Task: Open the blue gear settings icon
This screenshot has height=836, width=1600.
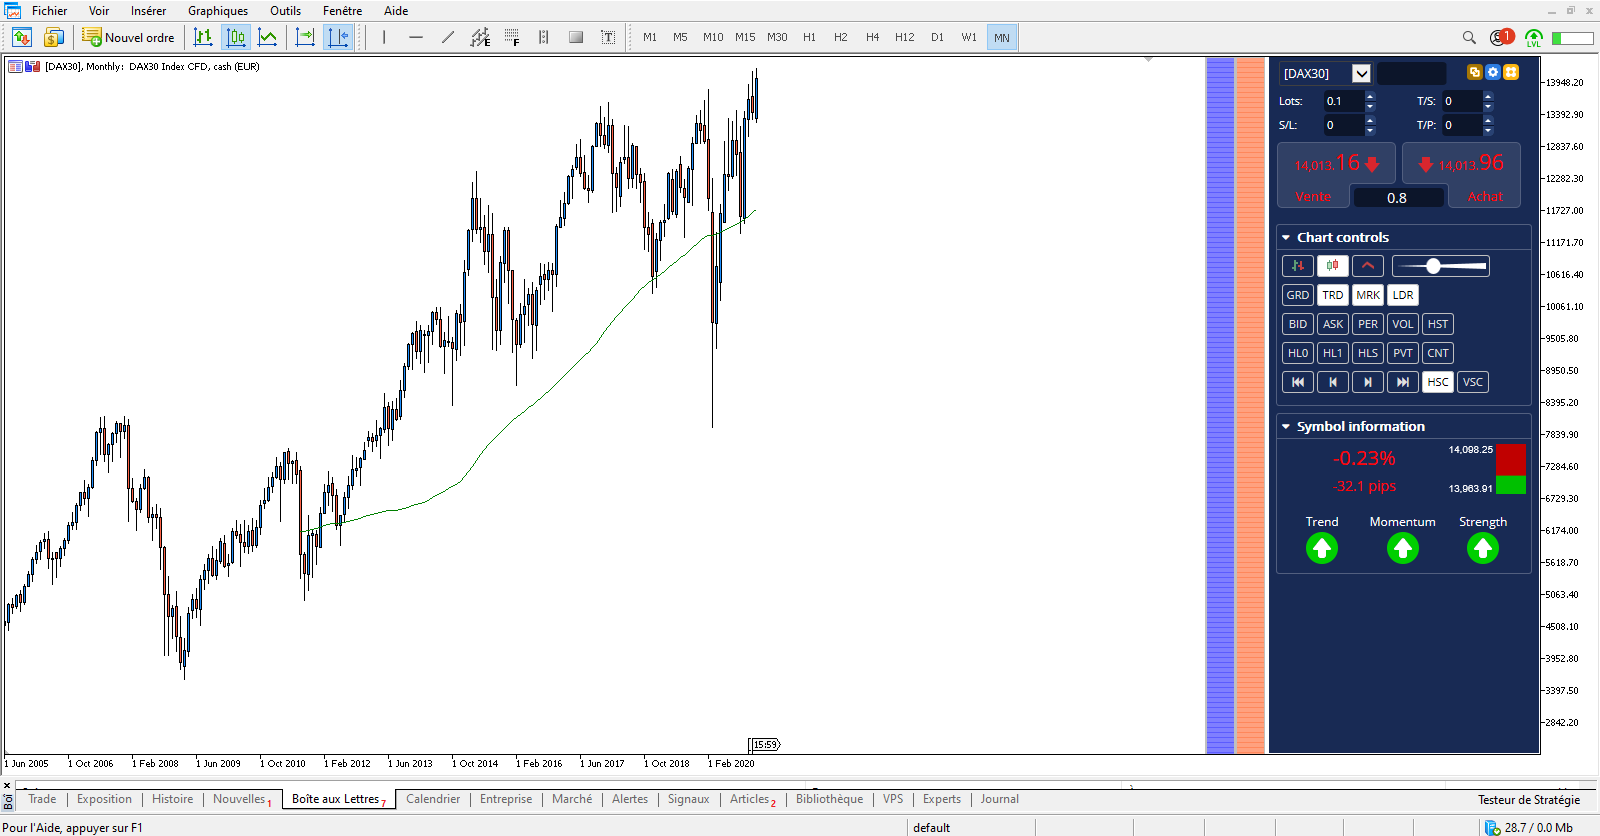Action: click(x=1493, y=72)
